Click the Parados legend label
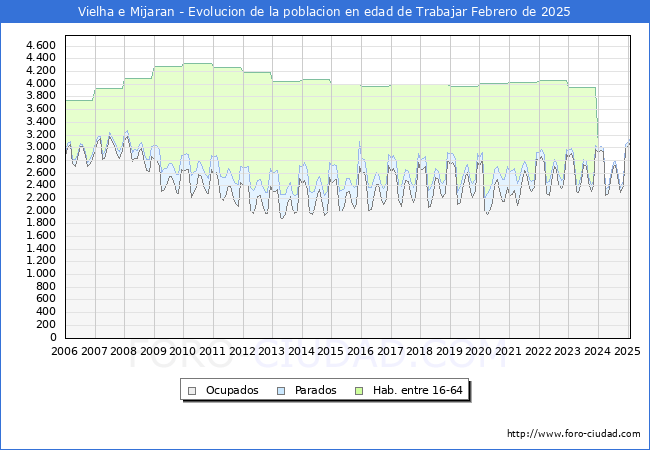650x450 pixels. pyautogui.click(x=315, y=390)
